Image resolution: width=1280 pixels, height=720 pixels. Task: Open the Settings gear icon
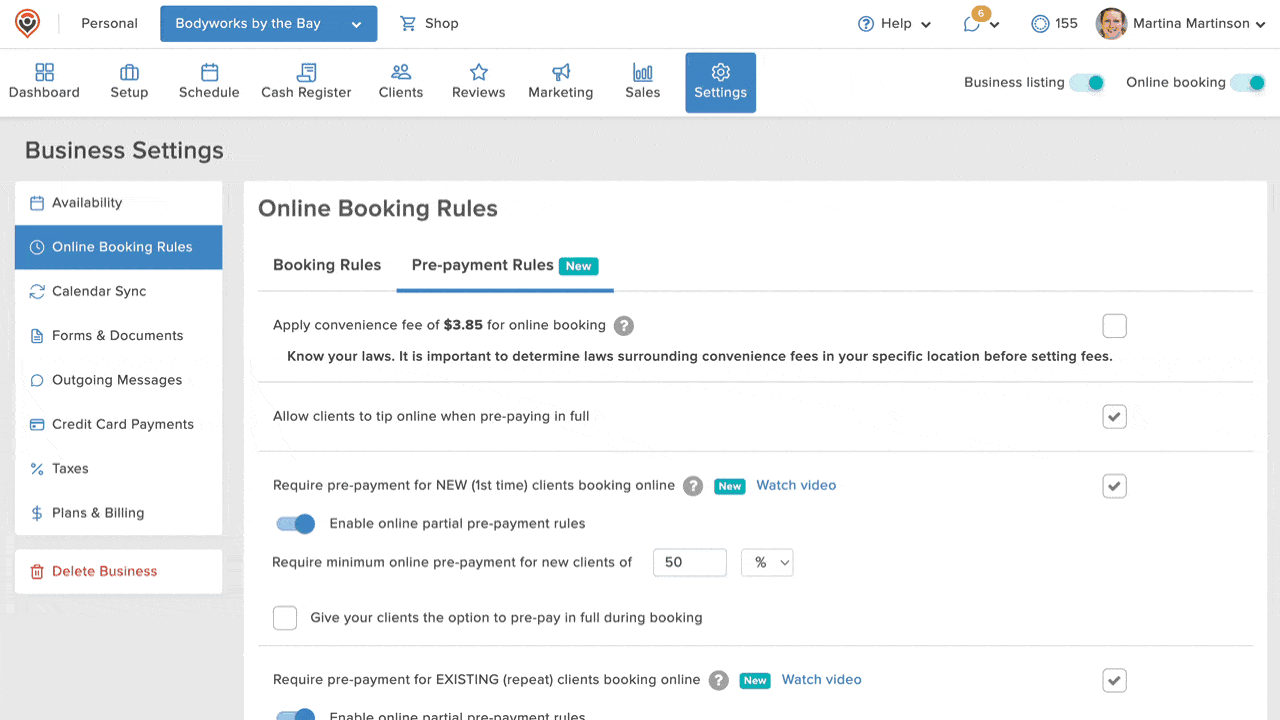[721, 72]
